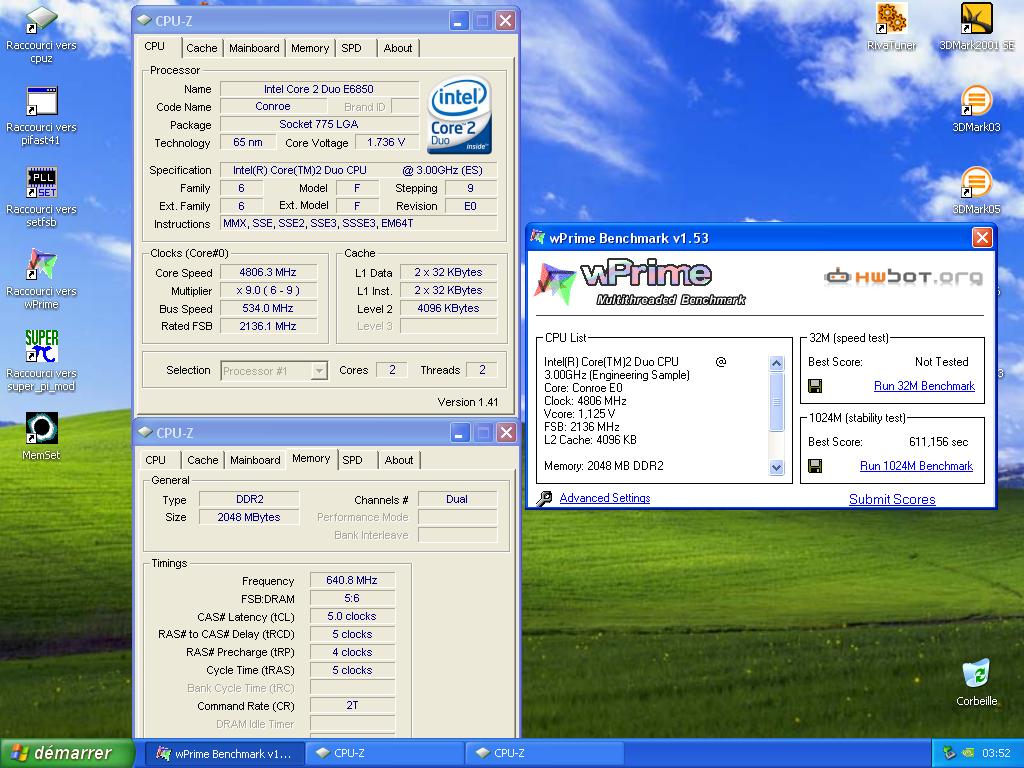Click Run 32M Benchmark link
Viewport: 1024px width, 768px height.
tap(924, 386)
